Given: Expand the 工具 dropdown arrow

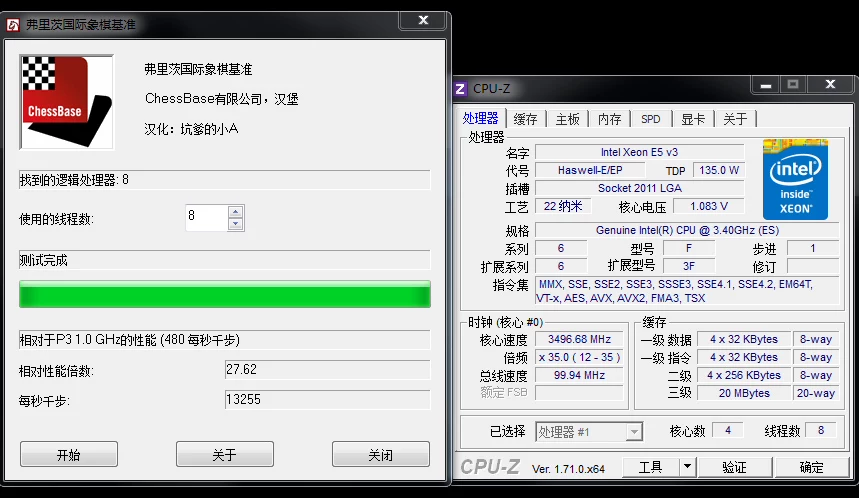Looking at the screenshot, I should (687, 467).
